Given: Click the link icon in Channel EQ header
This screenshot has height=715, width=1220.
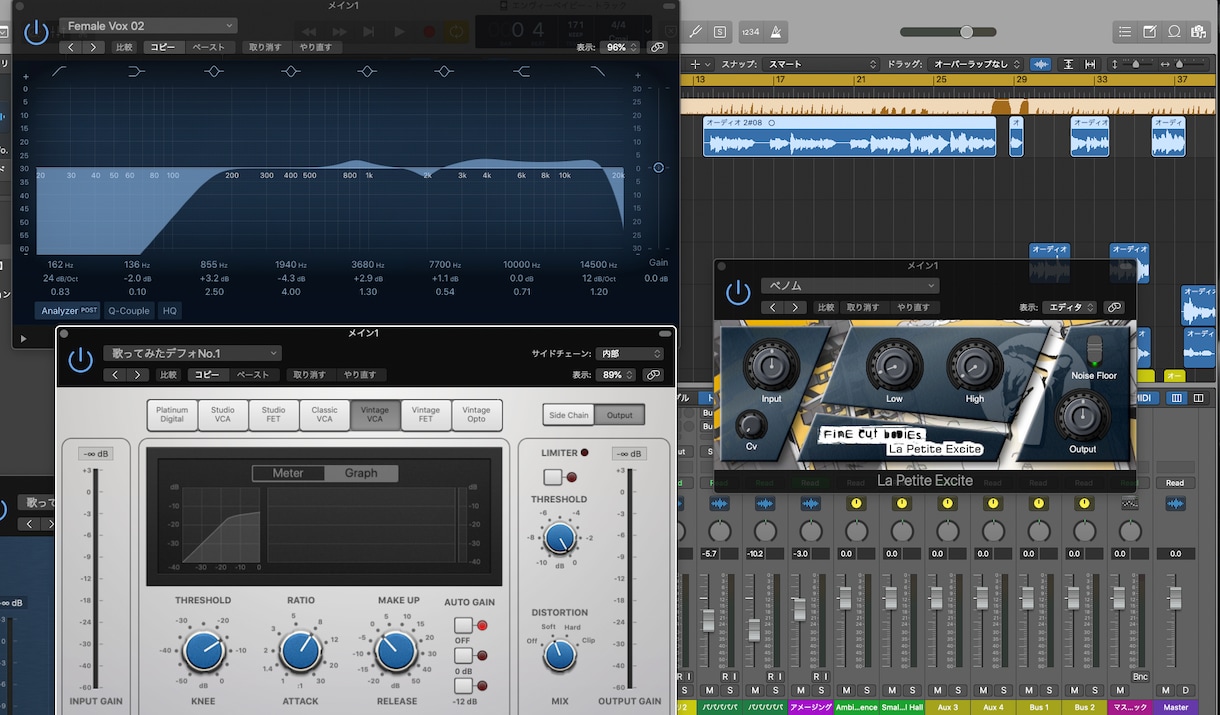Looking at the screenshot, I should (x=657, y=47).
